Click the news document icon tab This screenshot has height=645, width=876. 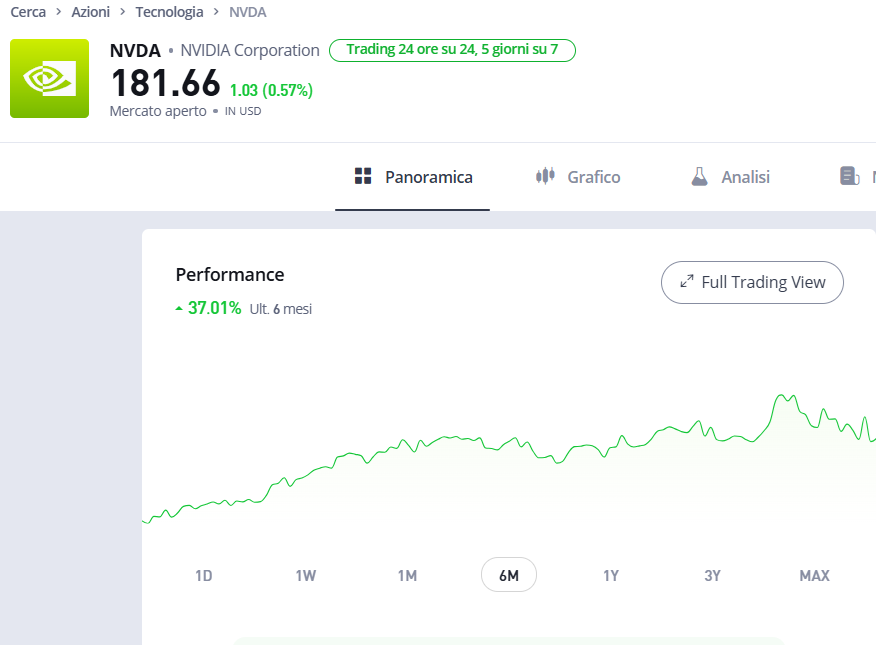850,176
